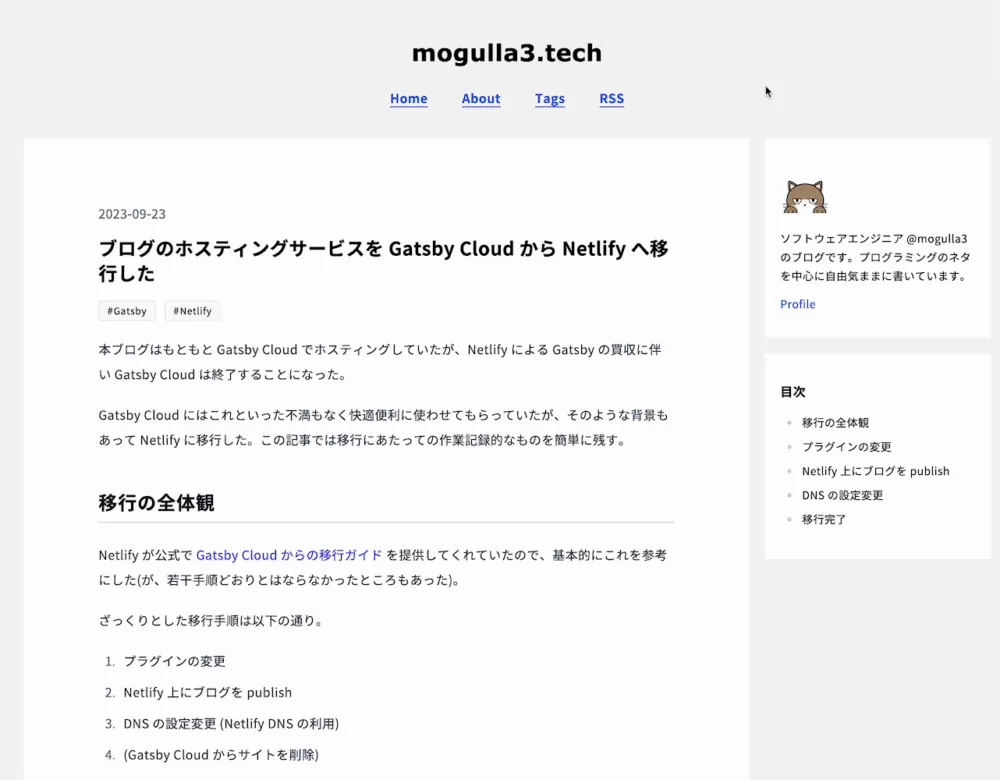Viewport: 1000px width, 780px height.
Task: Click the 移行の全体観 section heading
Action: point(156,503)
